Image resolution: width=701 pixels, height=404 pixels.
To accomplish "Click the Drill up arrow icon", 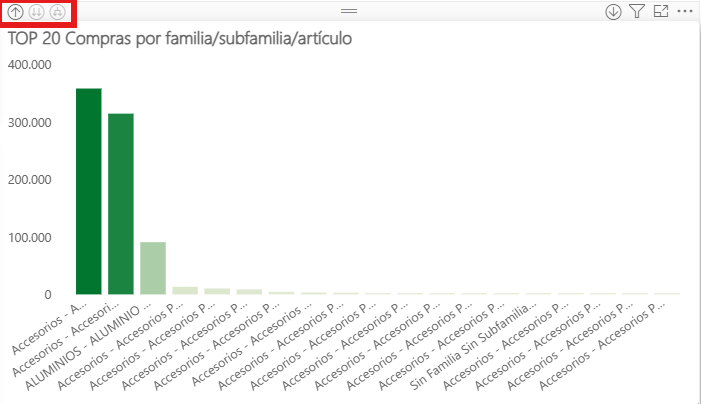I will 16,12.
